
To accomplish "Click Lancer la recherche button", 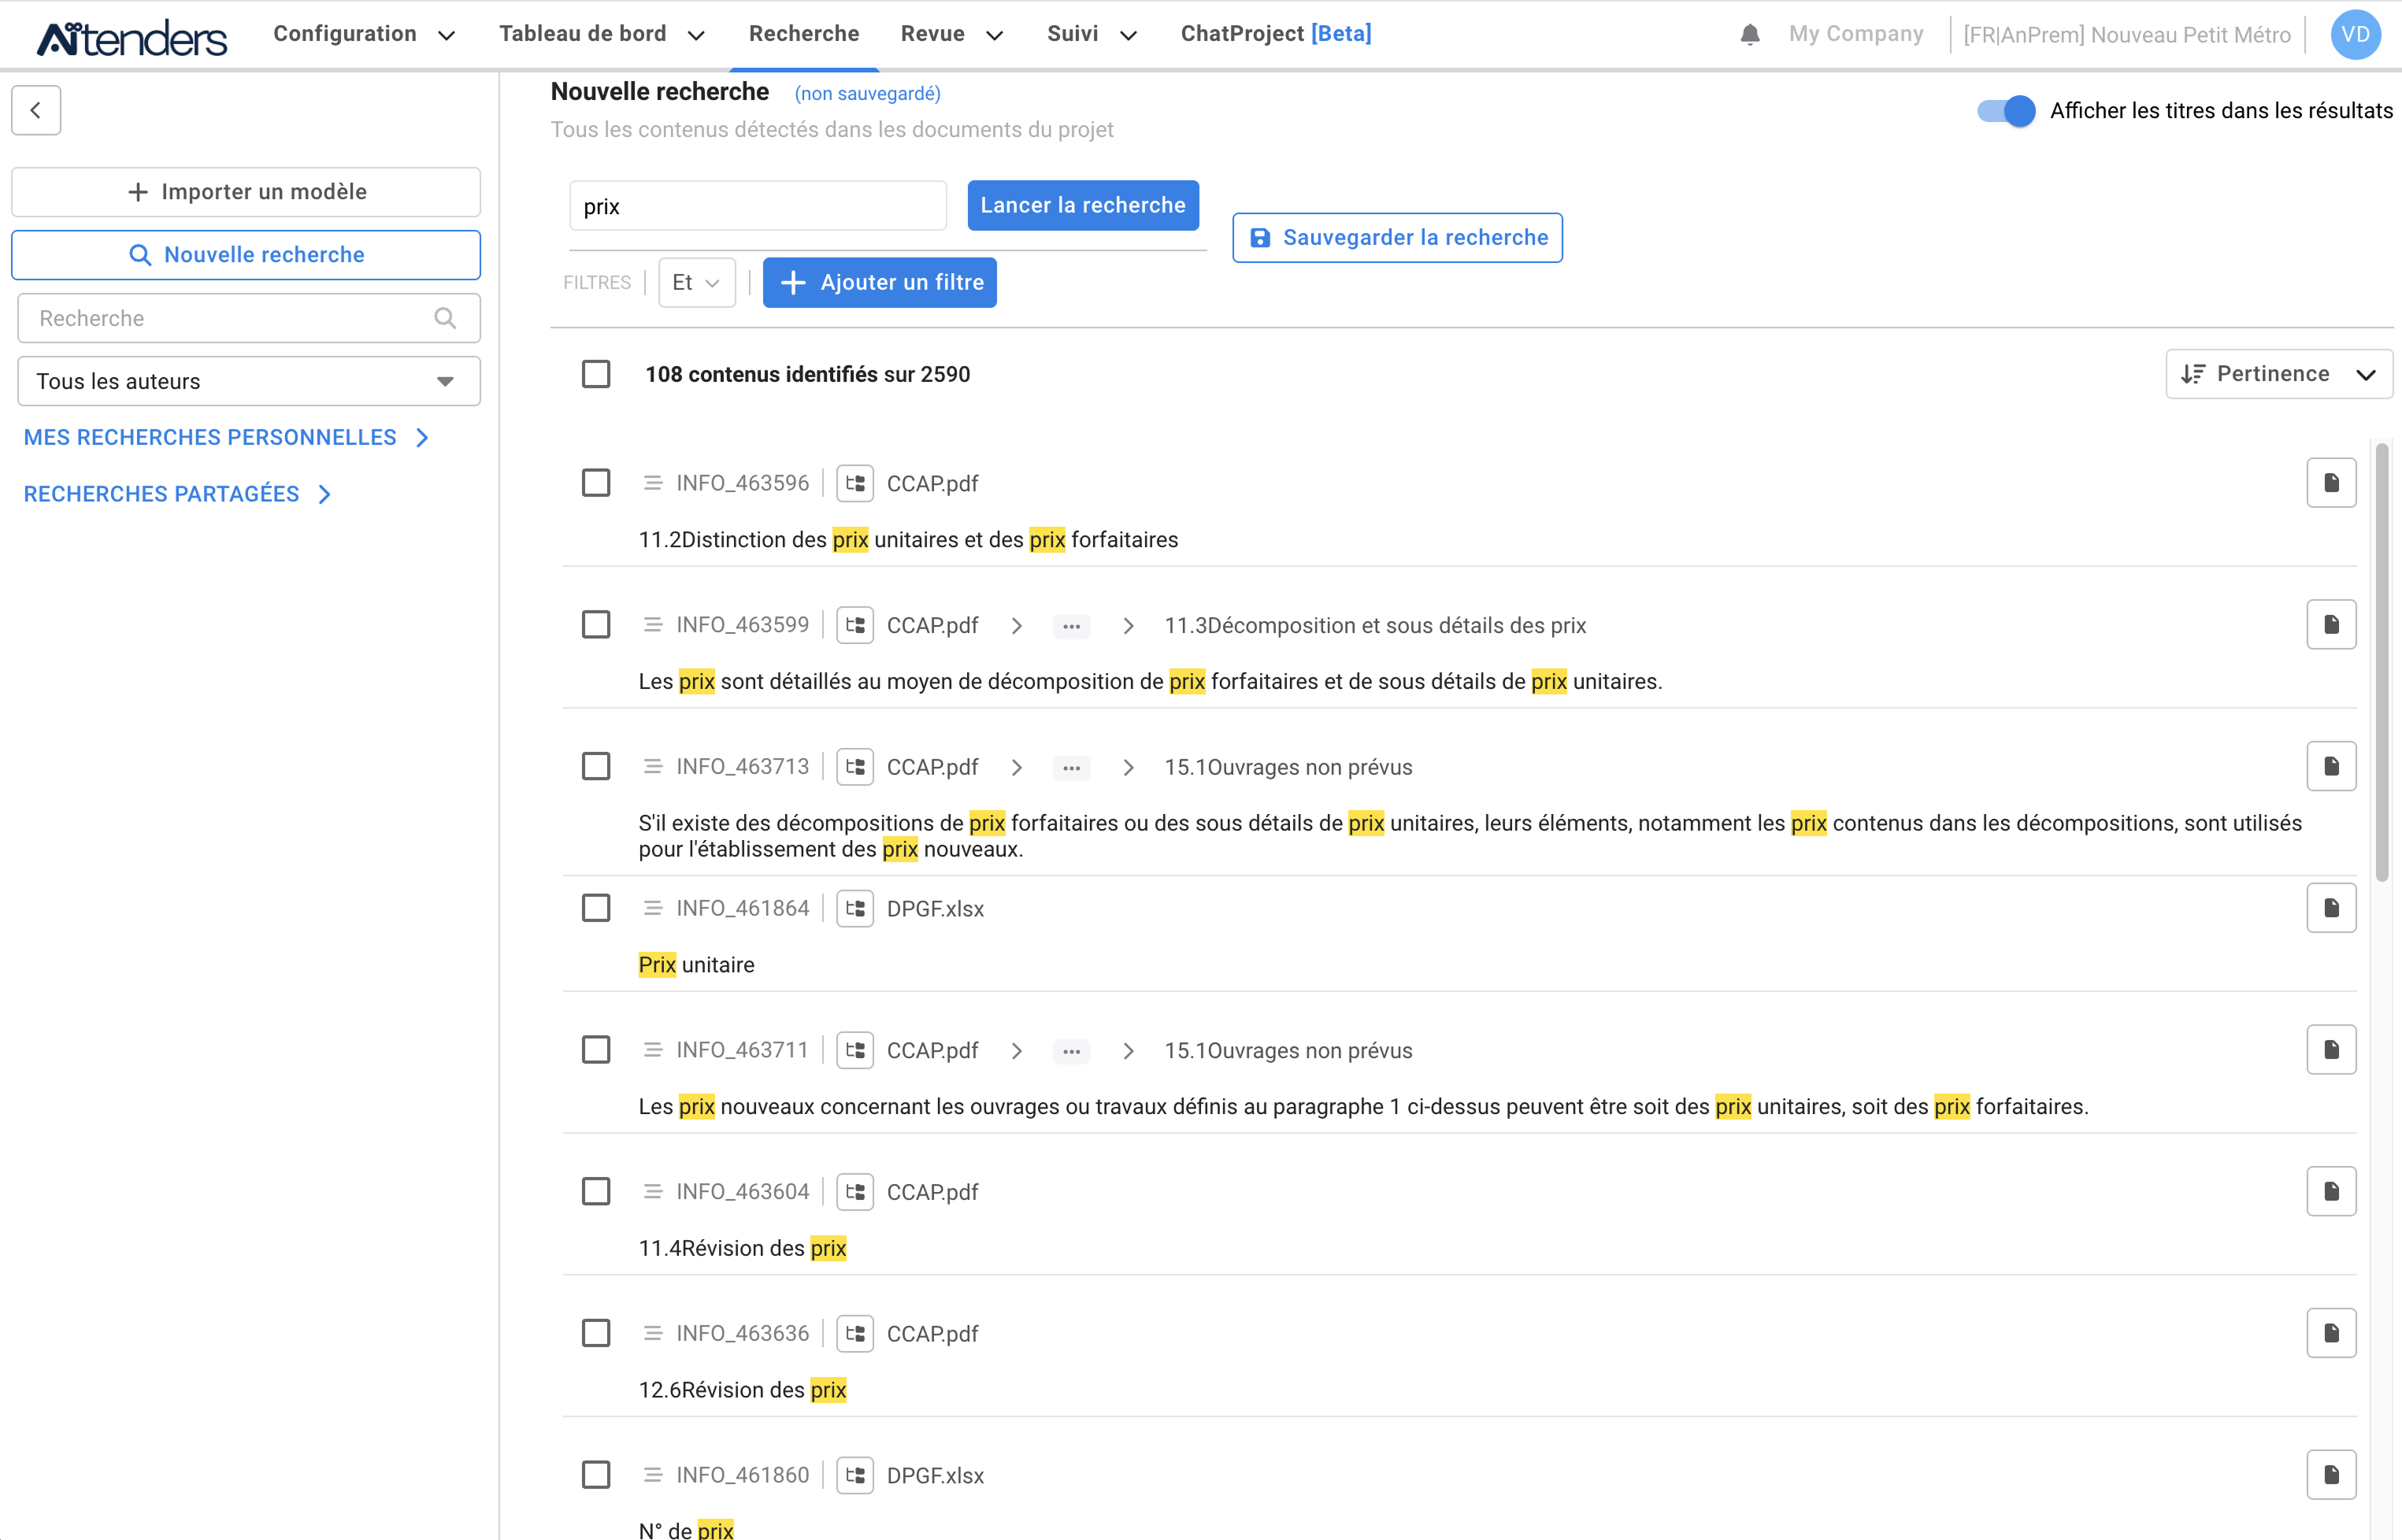I will pos(1082,205).
